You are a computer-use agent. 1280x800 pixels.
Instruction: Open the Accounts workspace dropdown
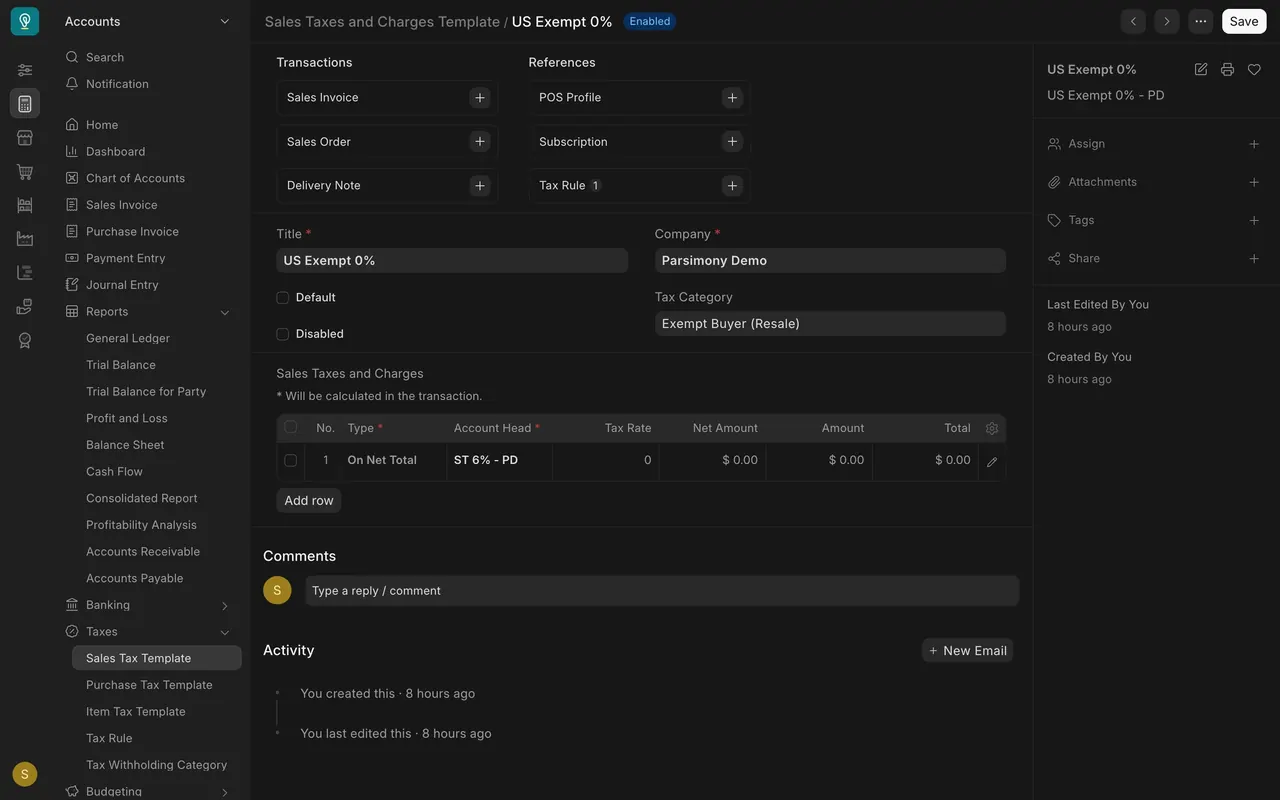(x=148, y=21)
